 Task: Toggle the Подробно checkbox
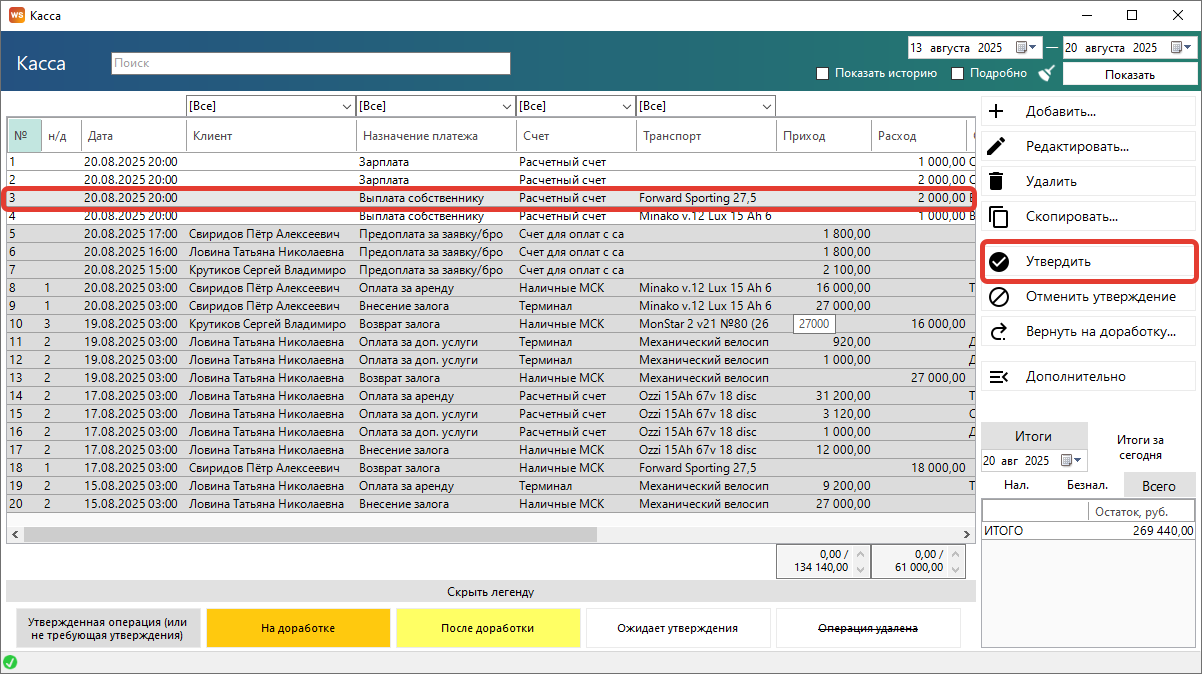tap(957, 74)
